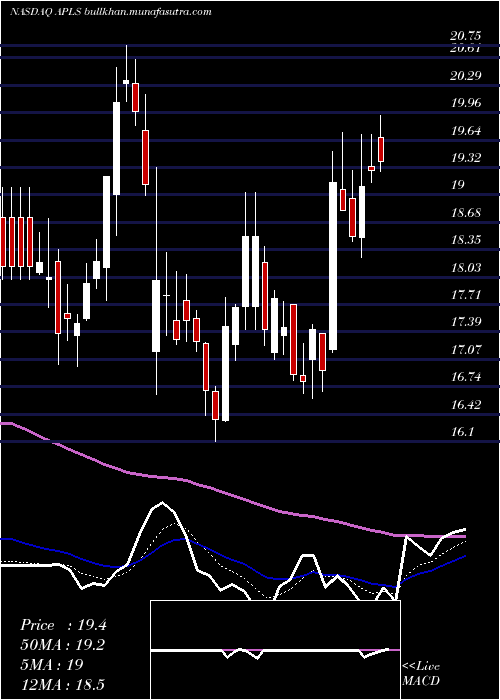The width and height of the screenshot is (500, 700).
Task: Click the 5MA : 19 readout
Action: (52, 665)
